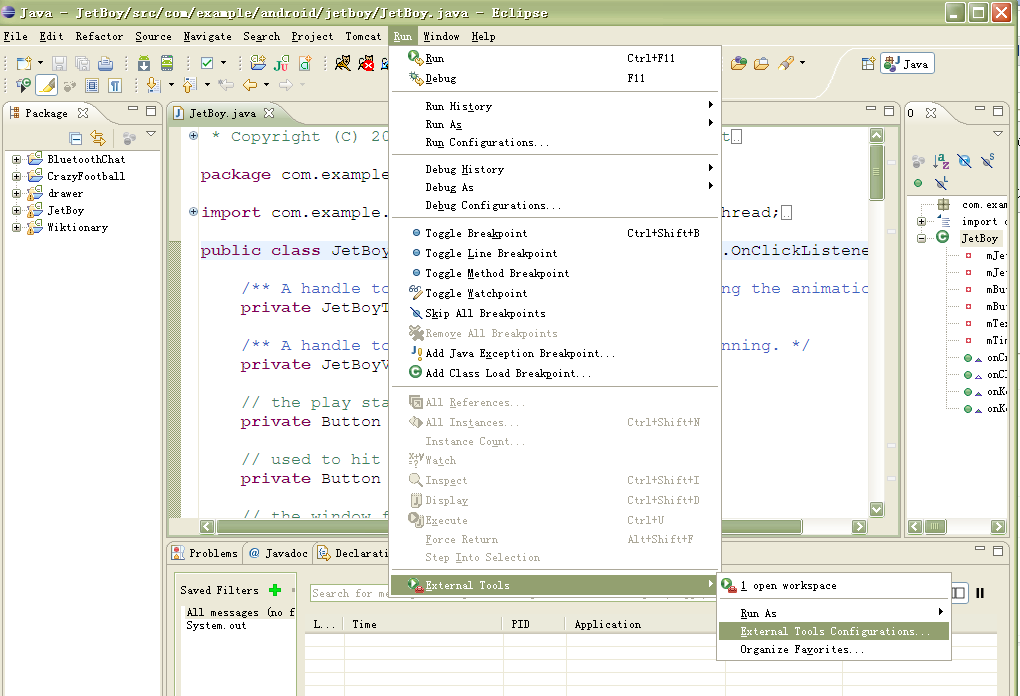
Task: Expand folded import block in editor
Action: pos(193,211)
